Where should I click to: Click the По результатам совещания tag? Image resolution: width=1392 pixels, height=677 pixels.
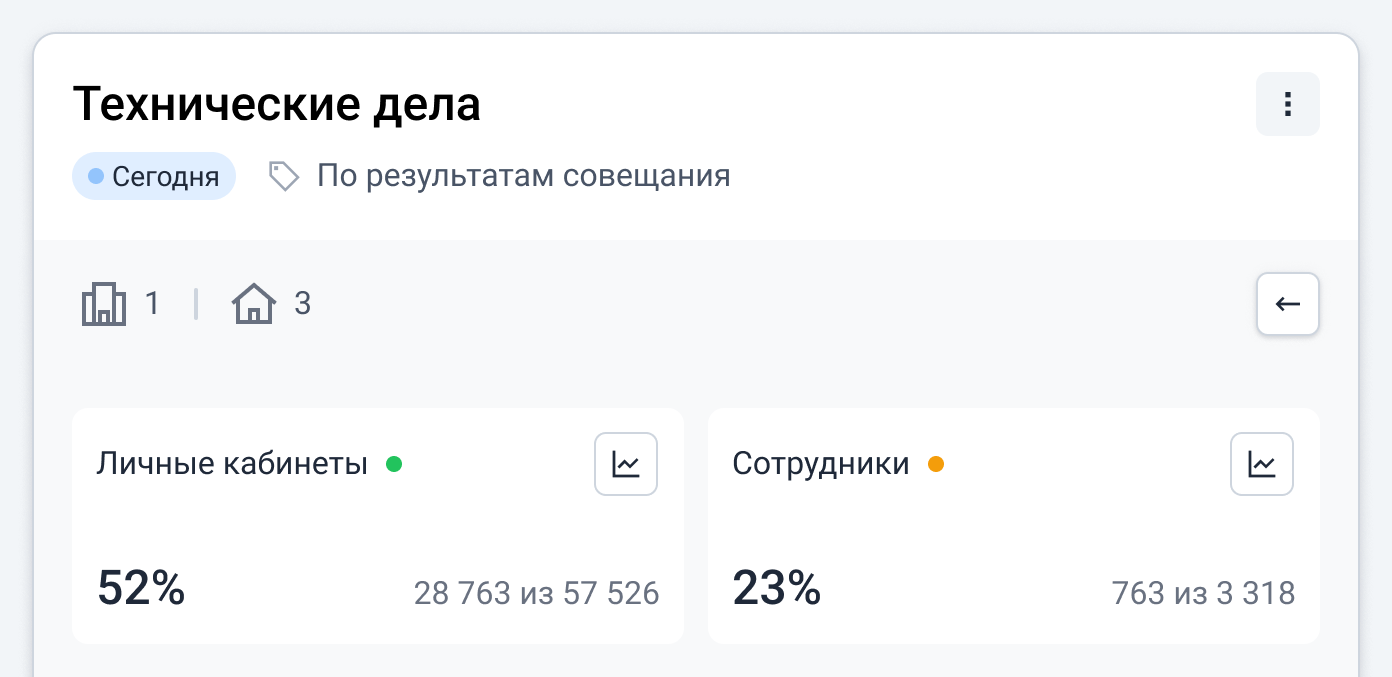click(523, 177)
